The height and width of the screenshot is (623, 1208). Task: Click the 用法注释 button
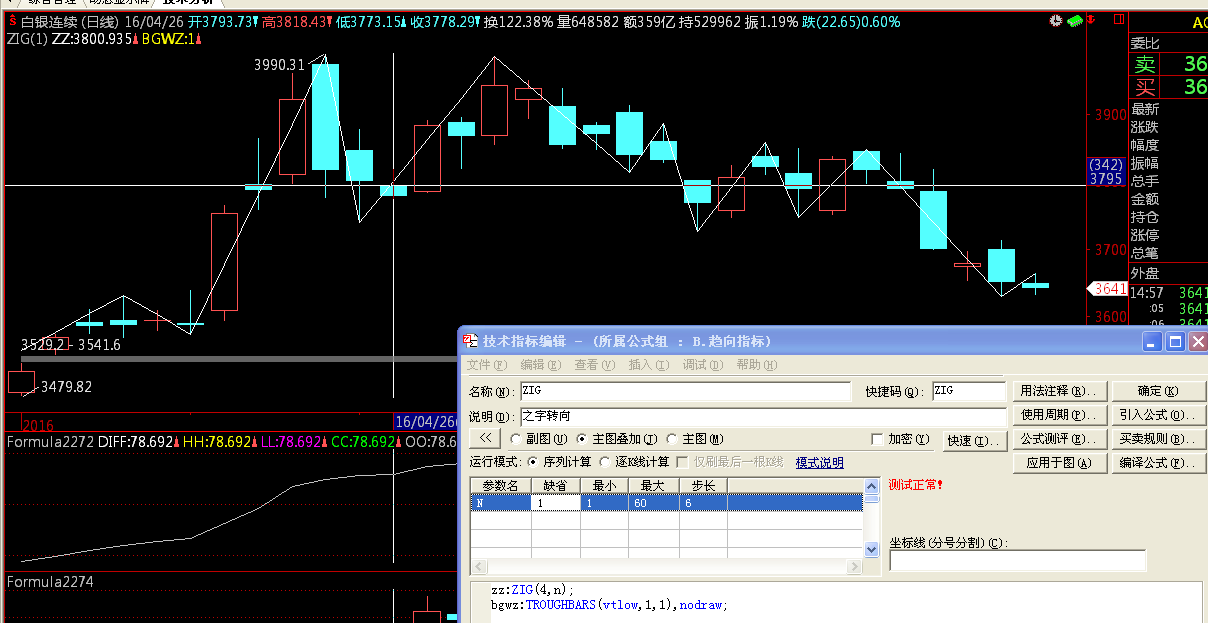pos(1059,391)
